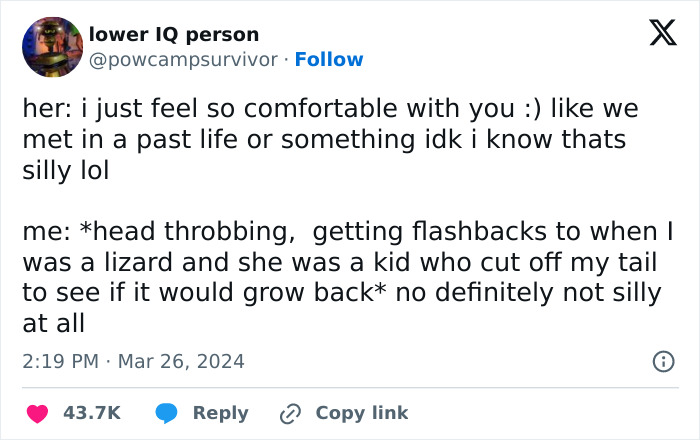Open the tweet info circle icon
This screenshot has height=440, width=700.
click(662, 362)
